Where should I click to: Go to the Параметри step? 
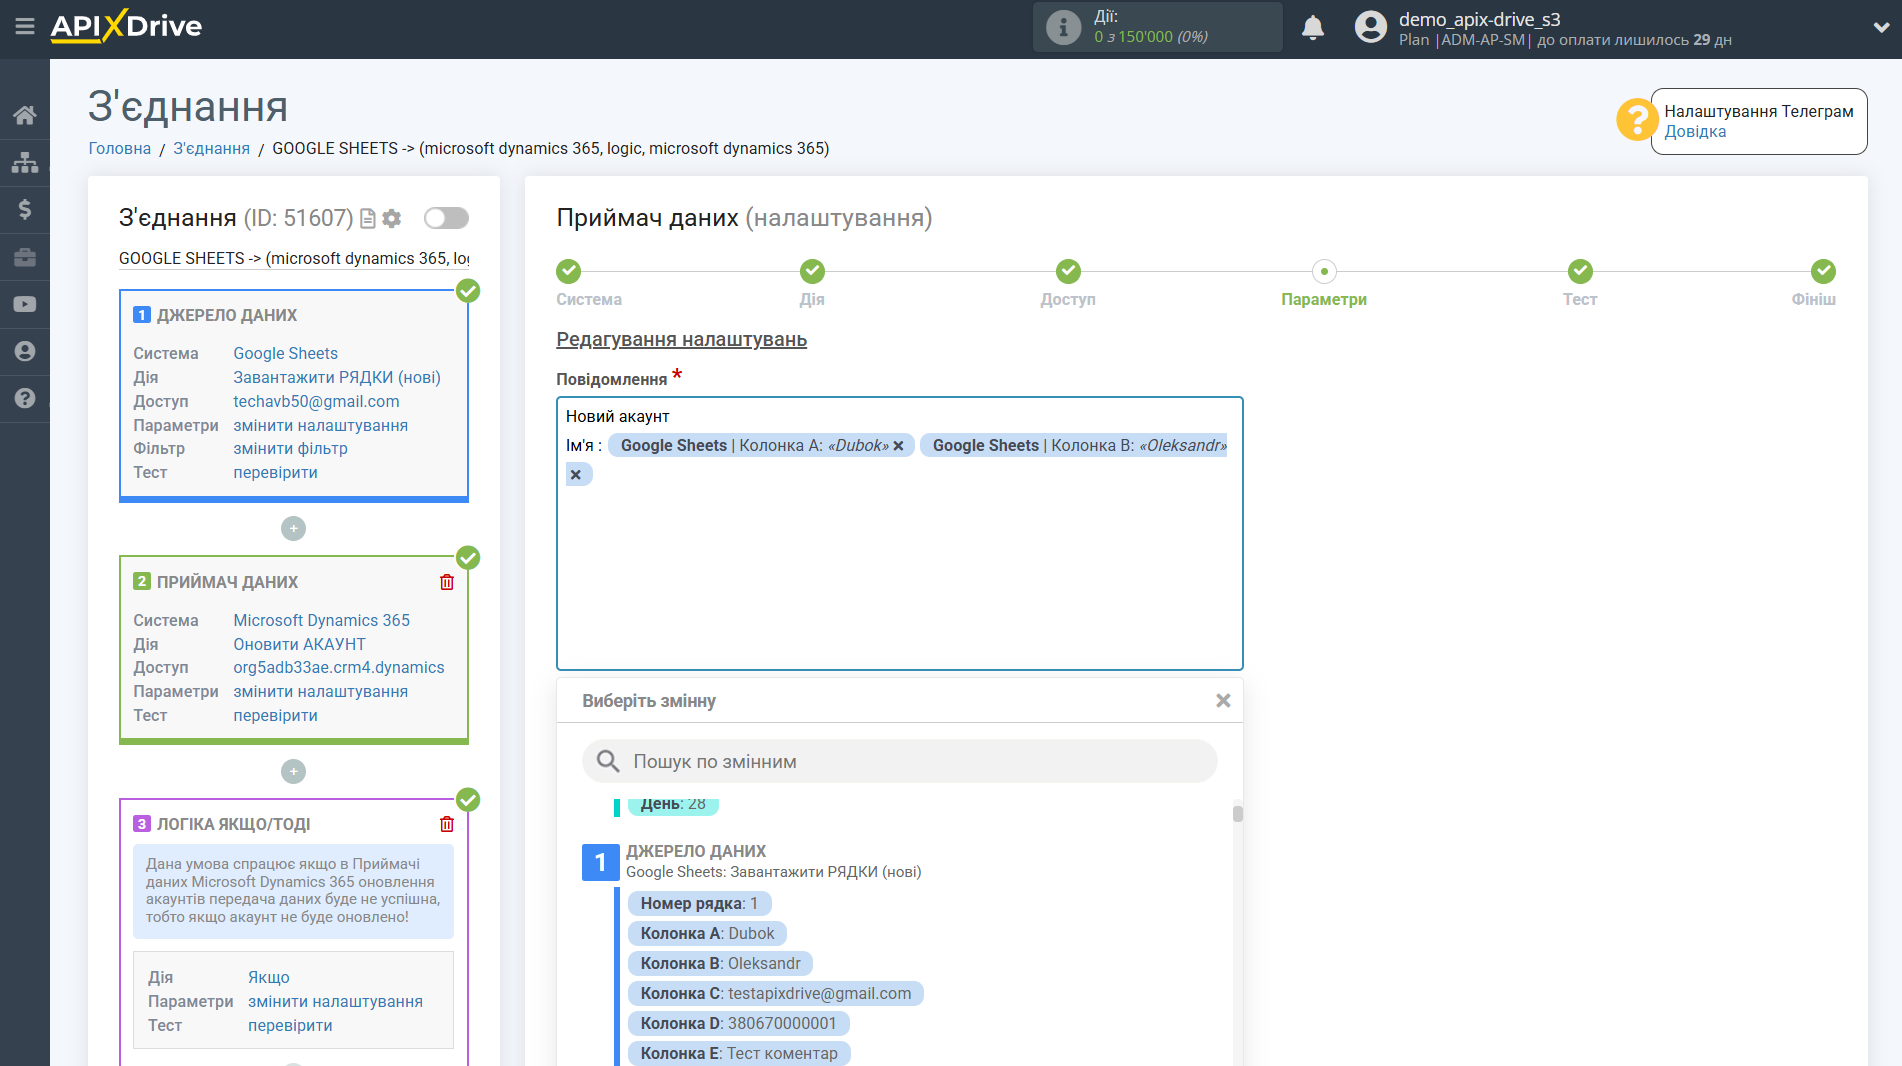1324,271
